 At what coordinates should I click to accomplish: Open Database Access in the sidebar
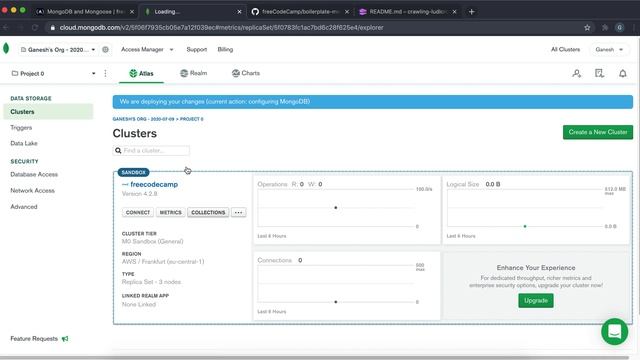click(x=34, y=174)
